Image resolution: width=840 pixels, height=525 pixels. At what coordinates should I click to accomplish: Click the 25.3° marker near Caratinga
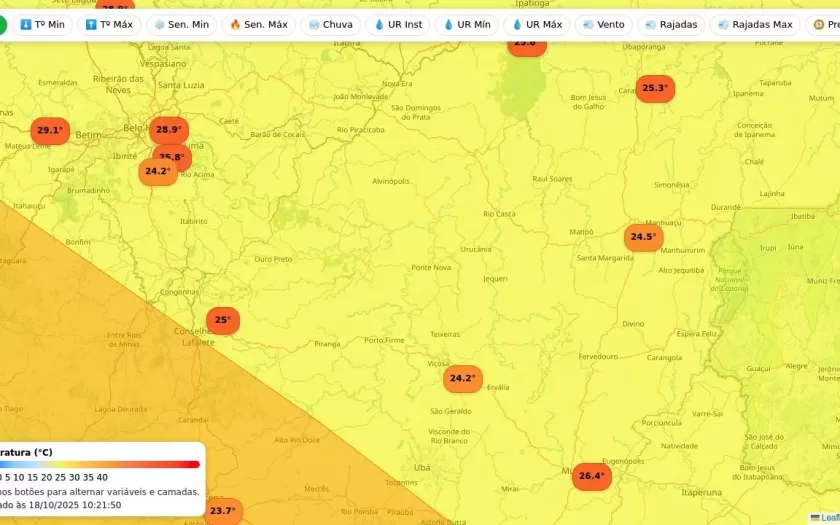pos(655,88)
